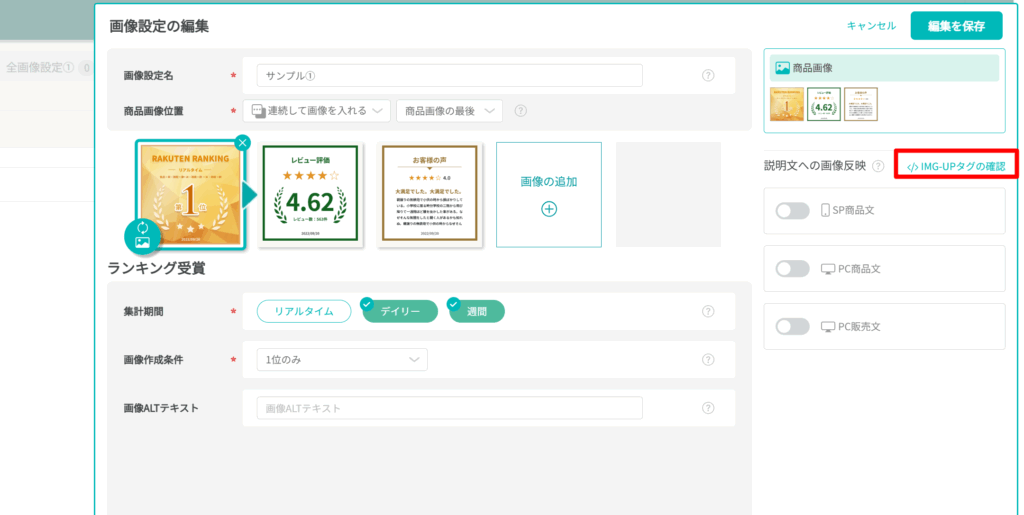Click the X remove icon on ranking image

(242, 143)
